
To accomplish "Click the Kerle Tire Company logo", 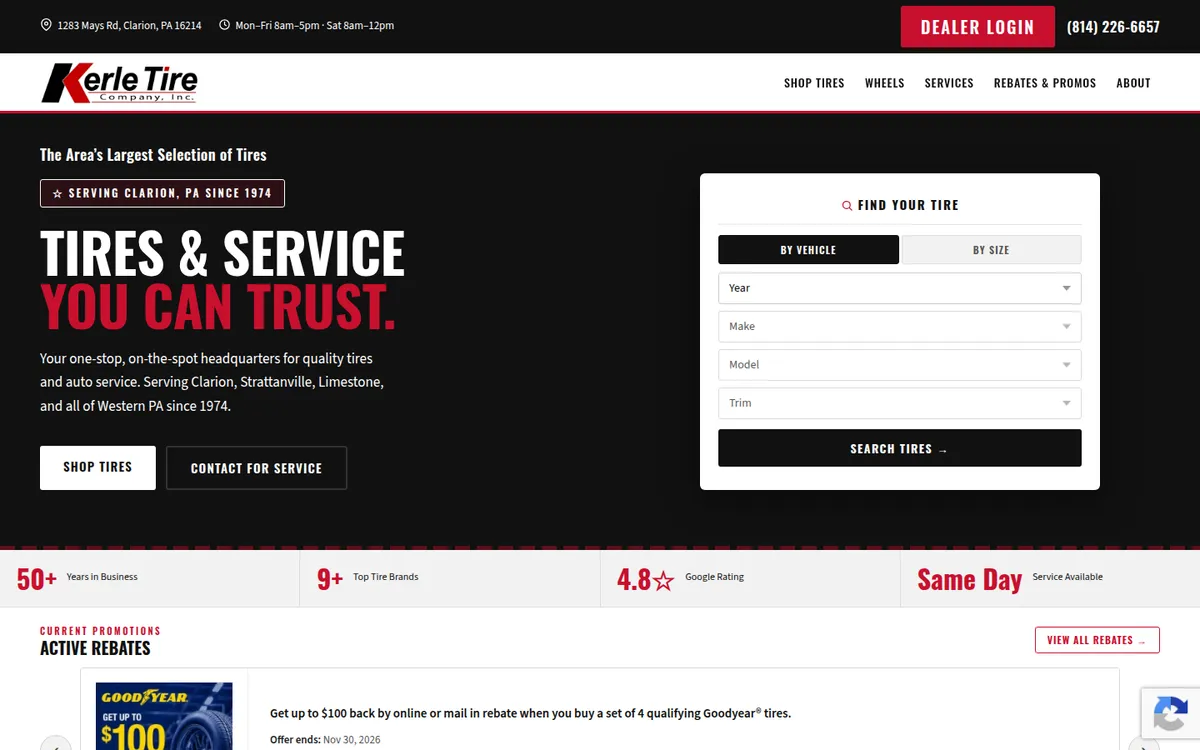I will point(119,83).
